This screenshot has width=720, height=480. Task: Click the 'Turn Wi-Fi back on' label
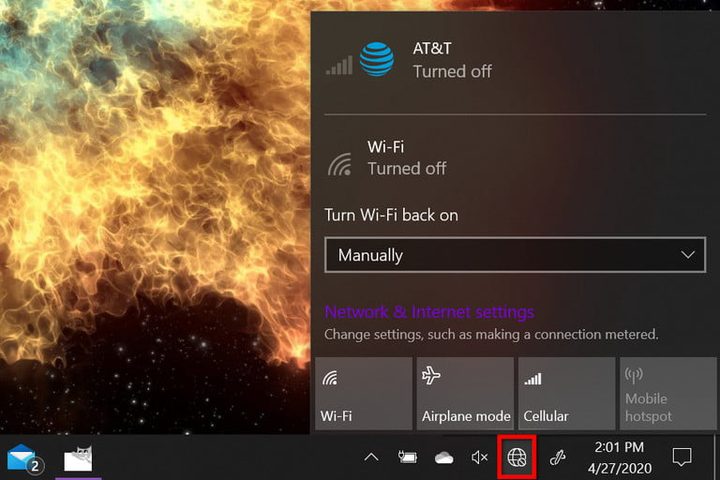(x=391, y=215)
